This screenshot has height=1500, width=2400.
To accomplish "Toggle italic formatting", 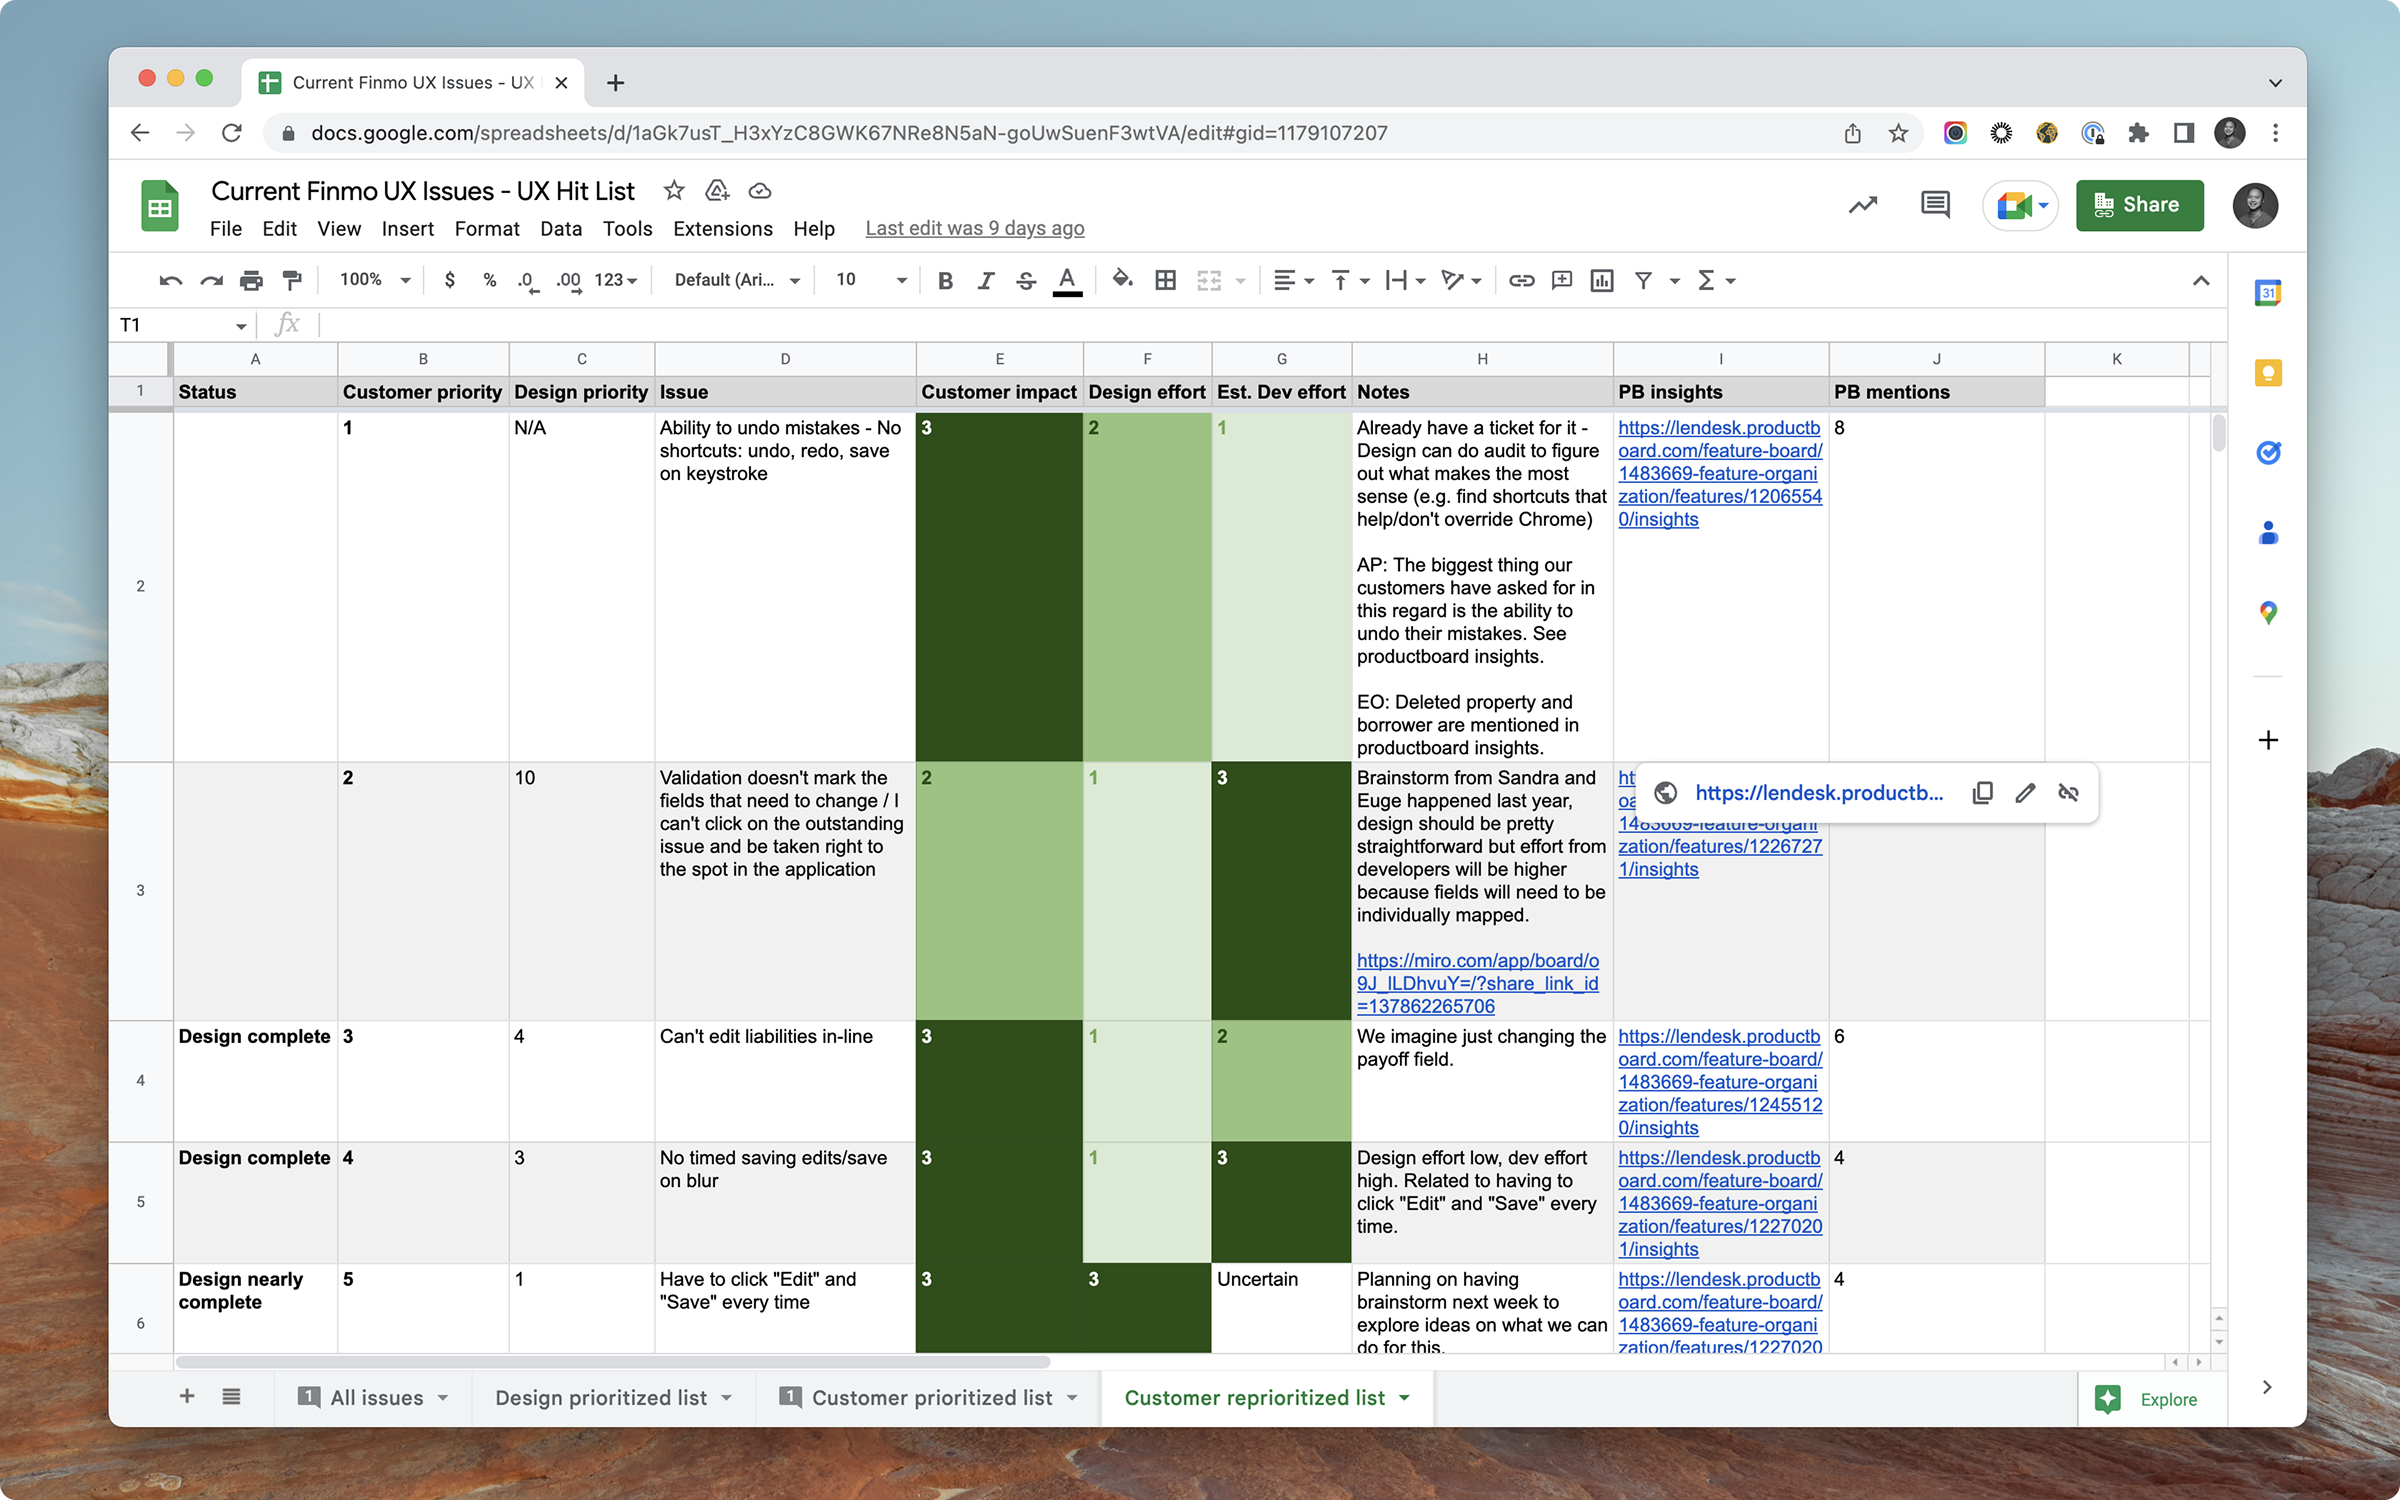I will [x=985, y=280].
